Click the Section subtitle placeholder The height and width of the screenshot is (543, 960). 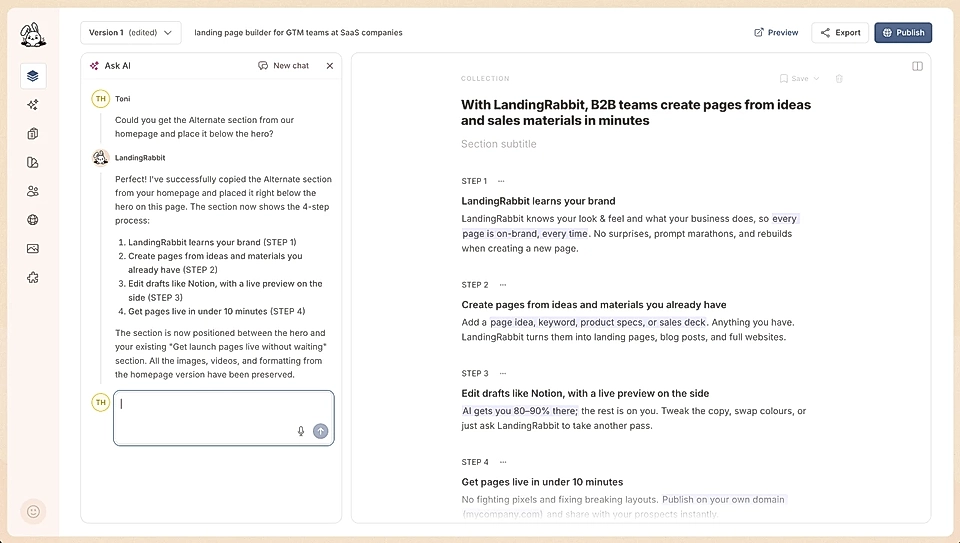click(x=498, y=144)
